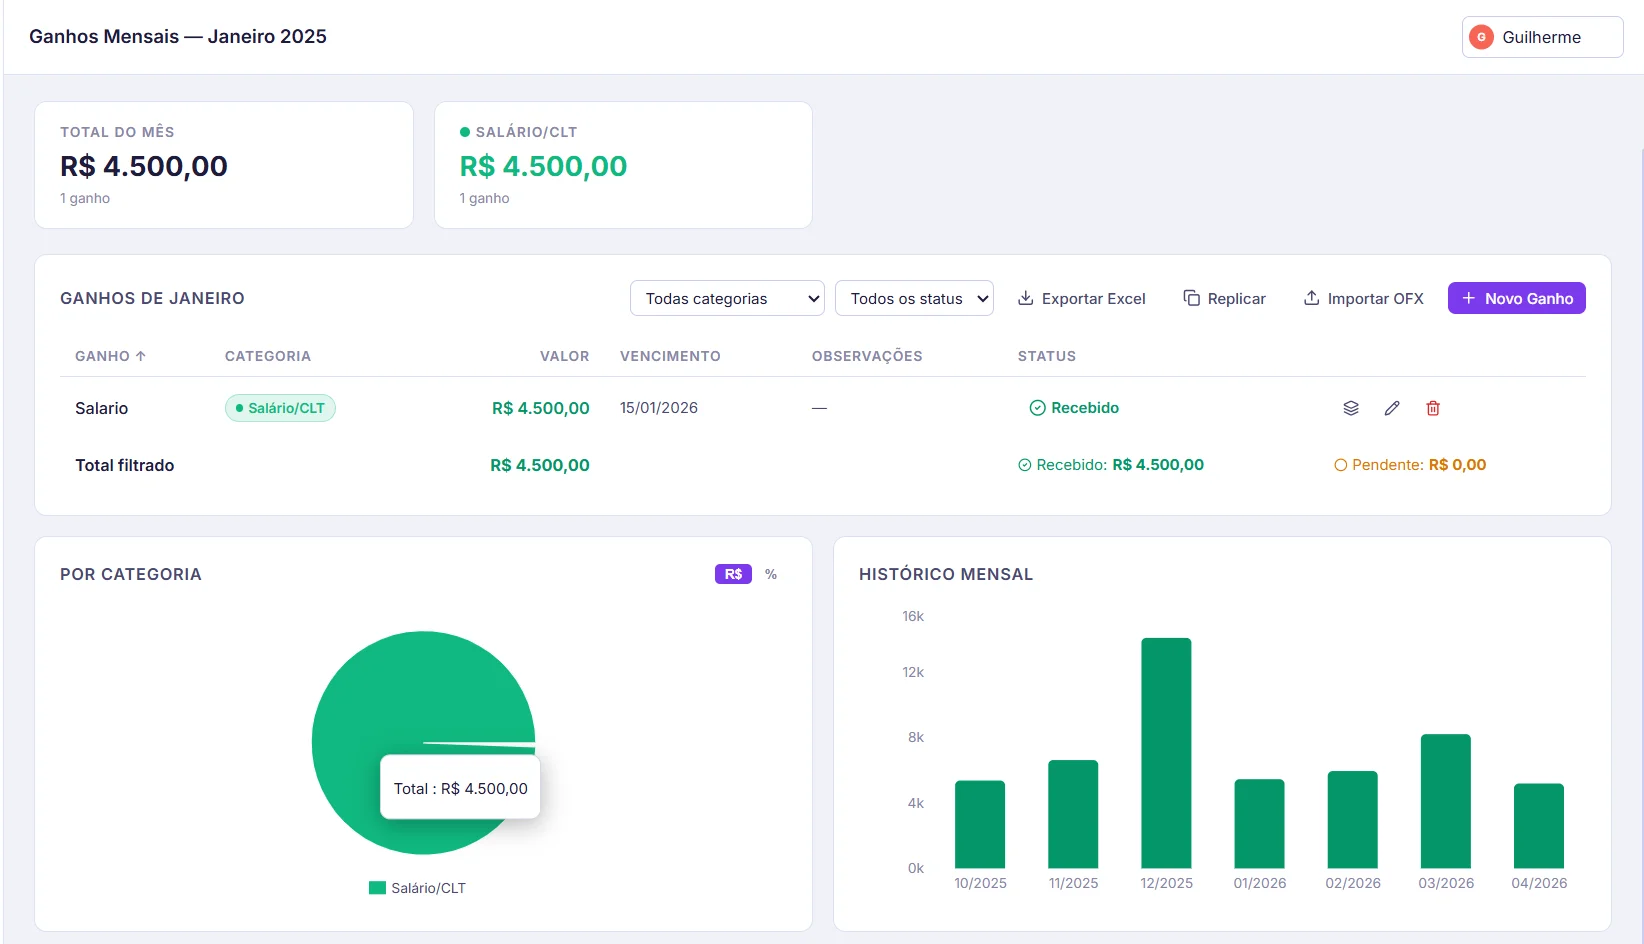This screenshot has height=944, width=1644.
Task: Click the Recebido check status icon
Action: 1037,408
